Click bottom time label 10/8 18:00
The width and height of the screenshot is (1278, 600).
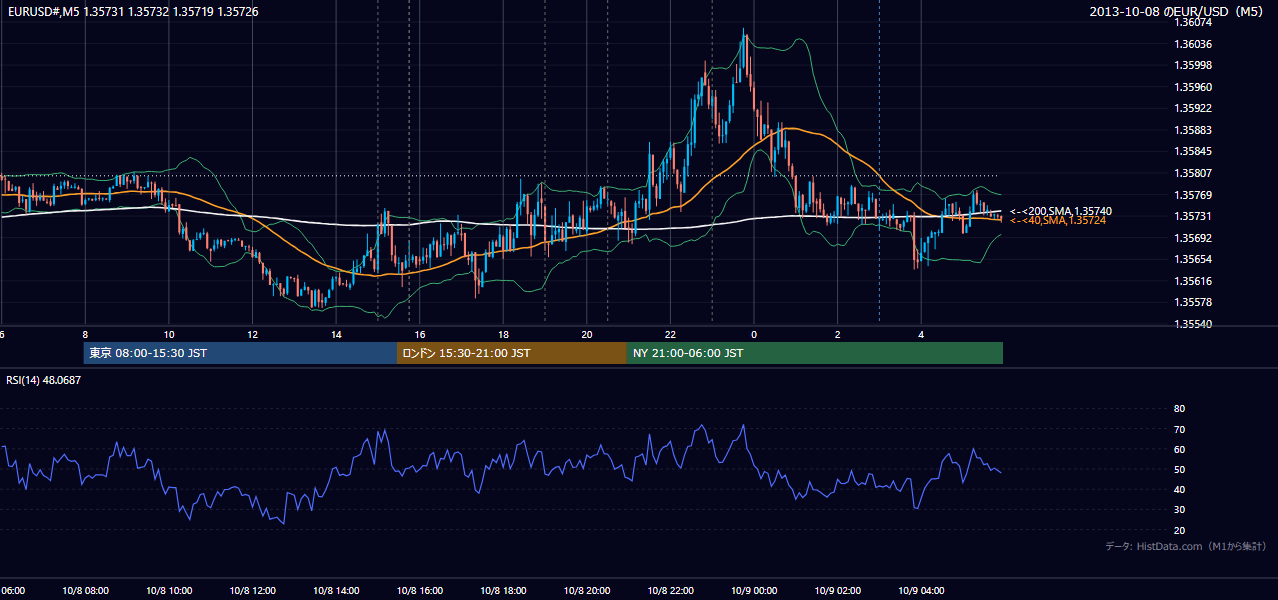[x=504, y=591]
